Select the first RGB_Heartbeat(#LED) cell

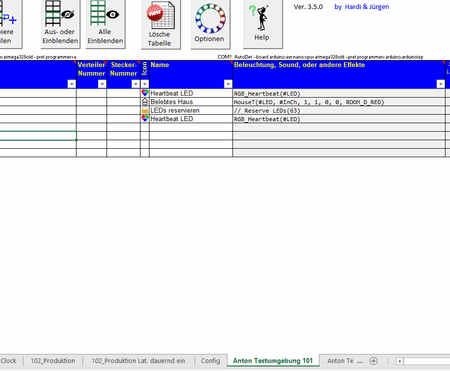(339, 93)
